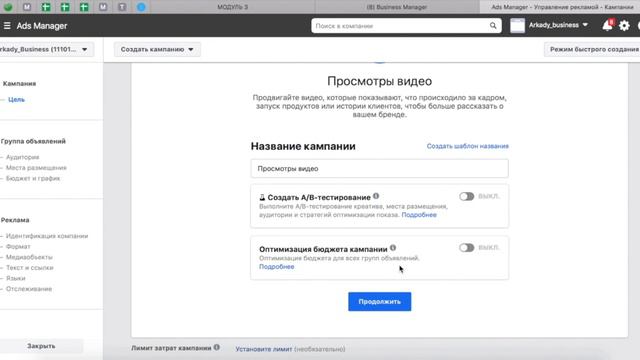Image resolution: width=640 pixels, height=360 pixels.
Task: Click the Продолжить button
Action: pyautogui.click(x=380, y=302)
